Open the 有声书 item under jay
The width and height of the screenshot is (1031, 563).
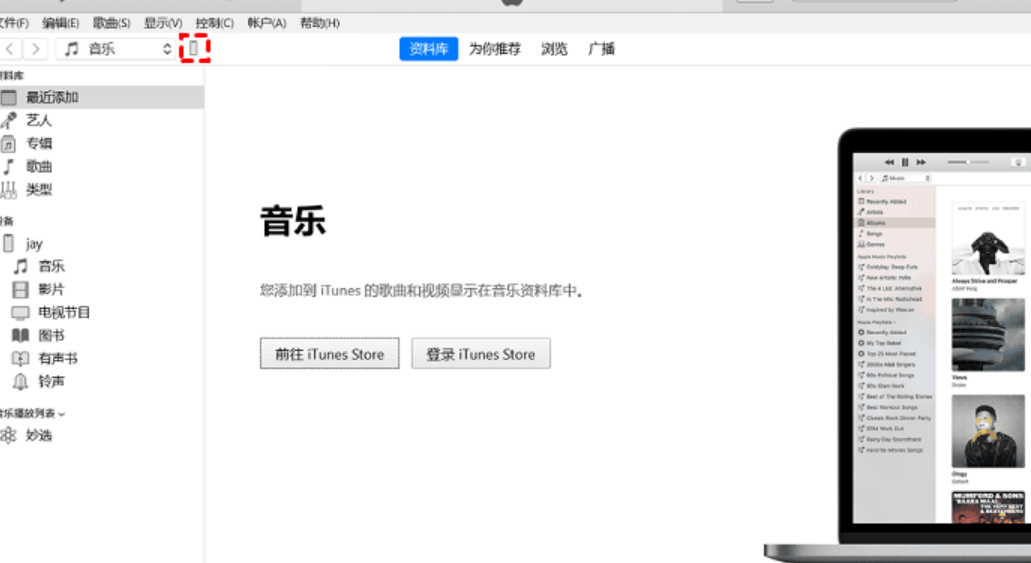(58, 358)
